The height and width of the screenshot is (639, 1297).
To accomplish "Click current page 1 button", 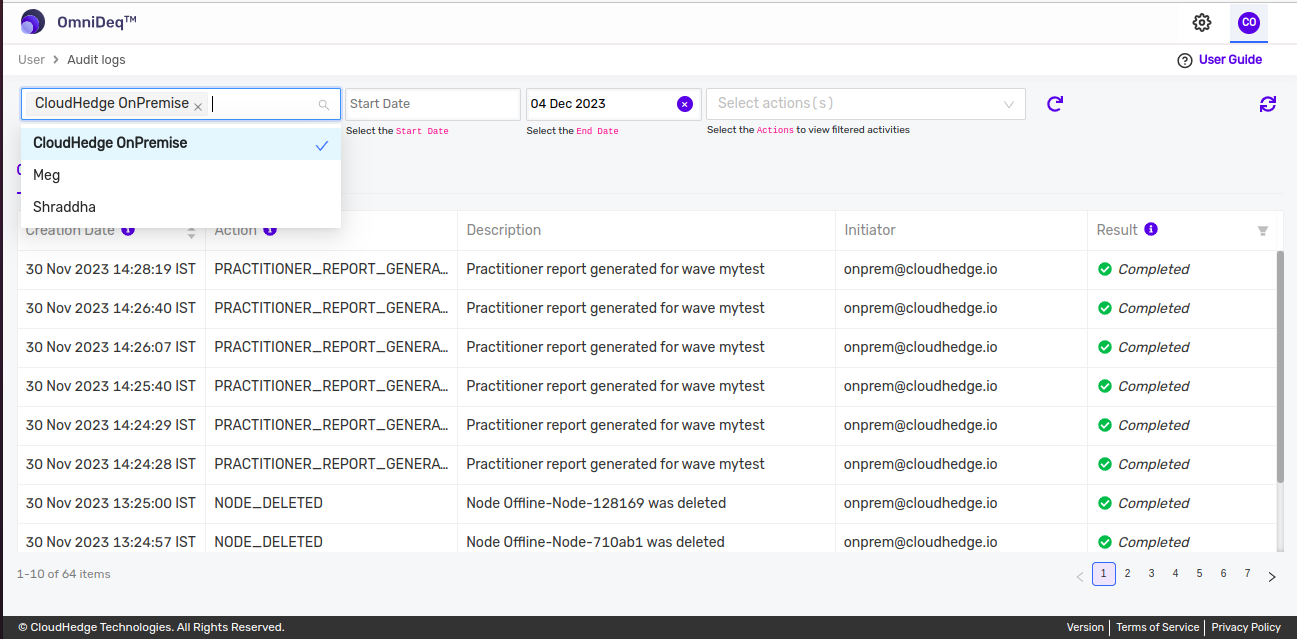I will (x=1104, y=574).
